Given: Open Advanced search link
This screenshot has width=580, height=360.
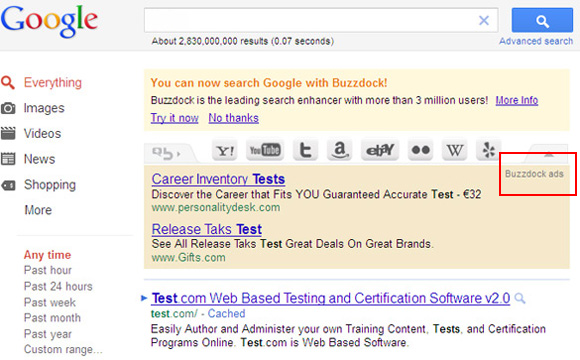Looking at the screenshot, I should [x=536, y=41].
